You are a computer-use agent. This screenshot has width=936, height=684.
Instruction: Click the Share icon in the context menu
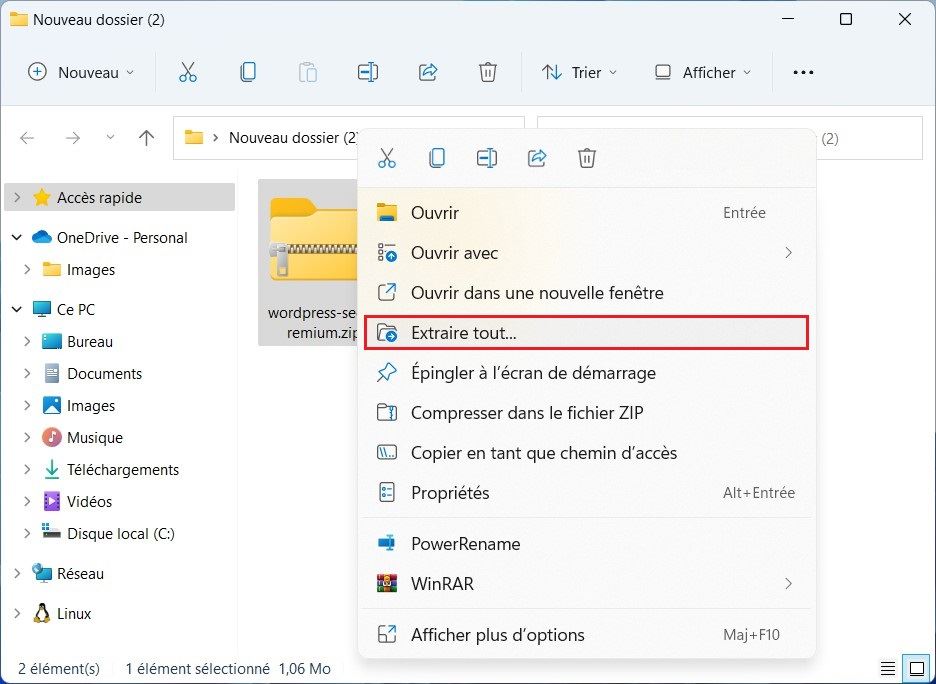pos(537,158)
